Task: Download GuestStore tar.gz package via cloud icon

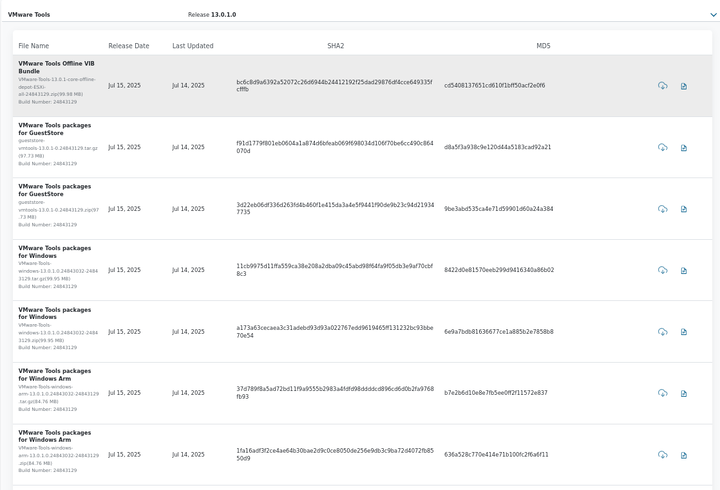Action: coord(663,147)
